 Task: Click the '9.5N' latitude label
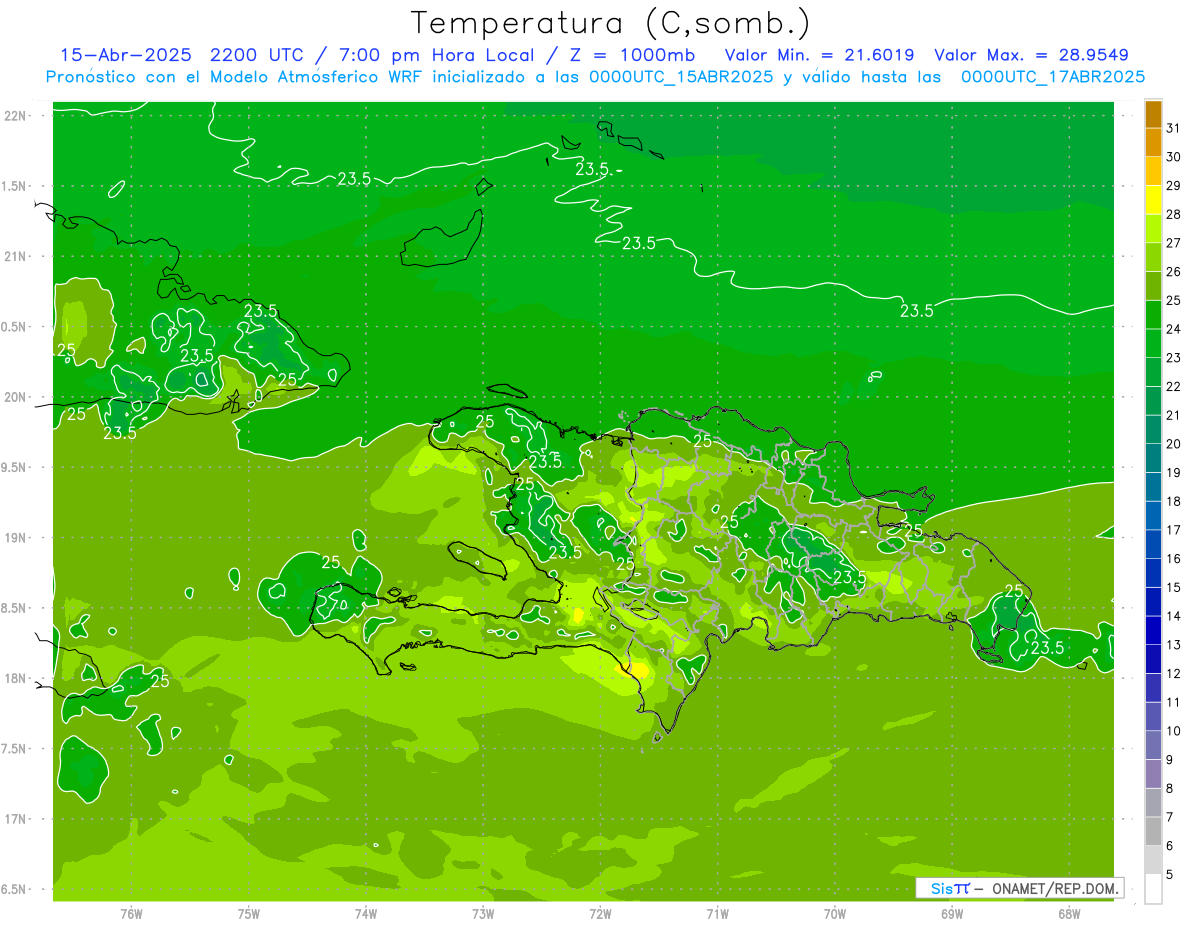coord(14,467)
